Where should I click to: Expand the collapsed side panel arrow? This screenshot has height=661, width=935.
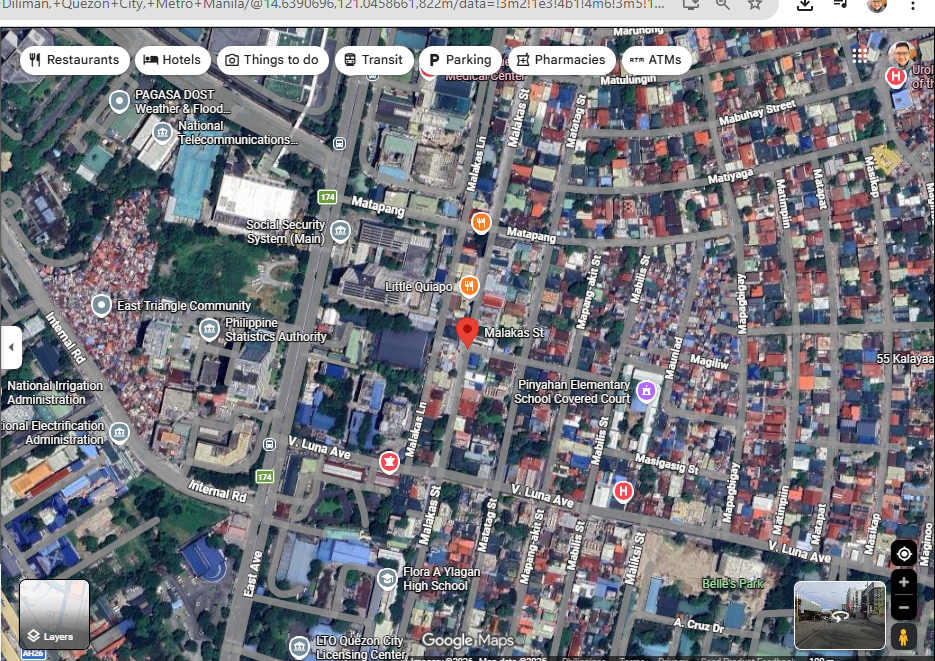[x=11, y=348]
